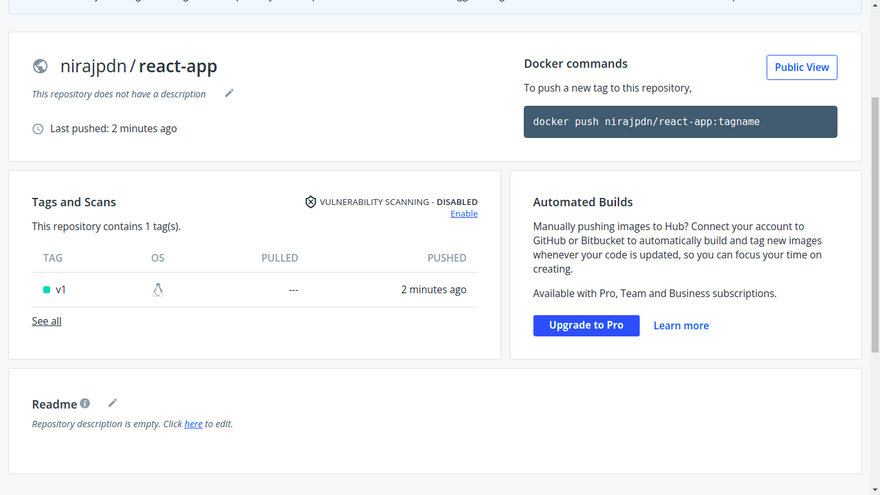
Task: Open See all tags link
Action: [x=47, y=322]
